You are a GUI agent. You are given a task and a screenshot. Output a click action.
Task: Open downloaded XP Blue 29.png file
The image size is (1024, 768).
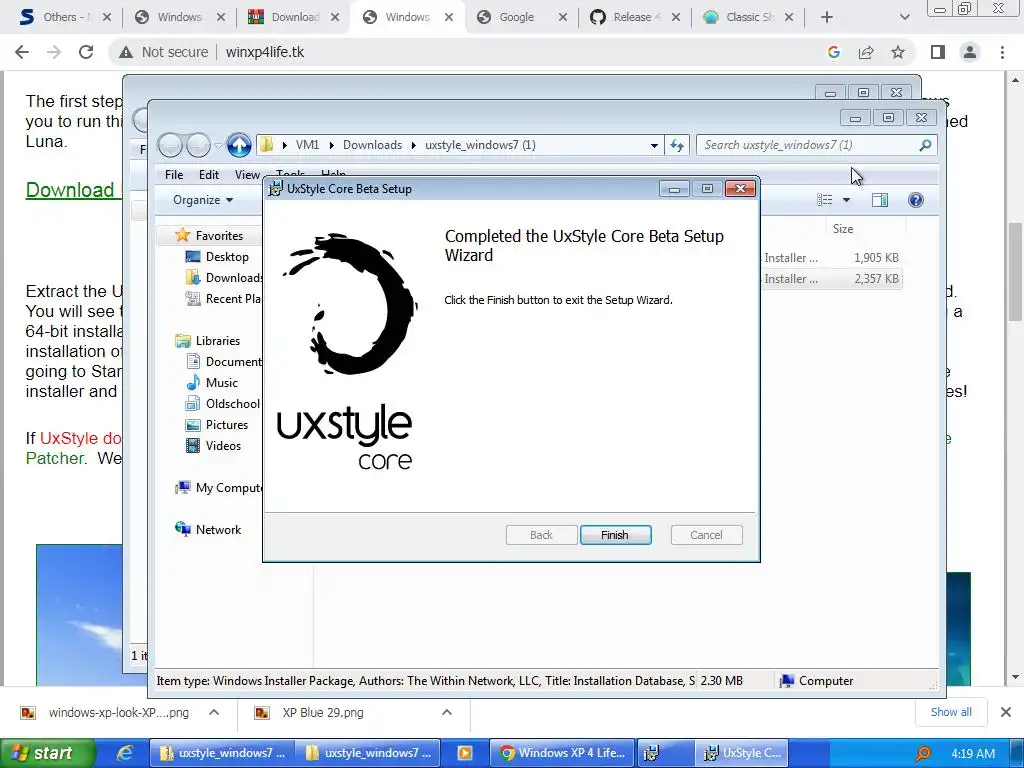(x=323, y=712)
